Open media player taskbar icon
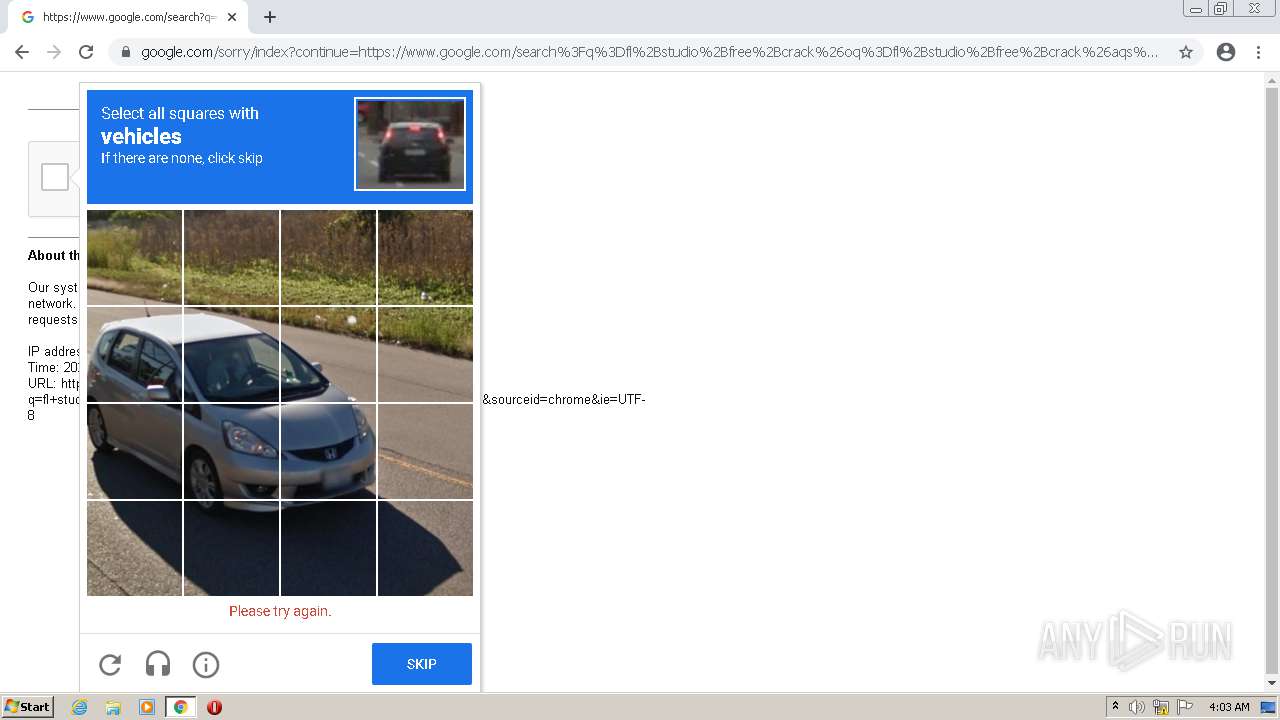 (147, 707)
